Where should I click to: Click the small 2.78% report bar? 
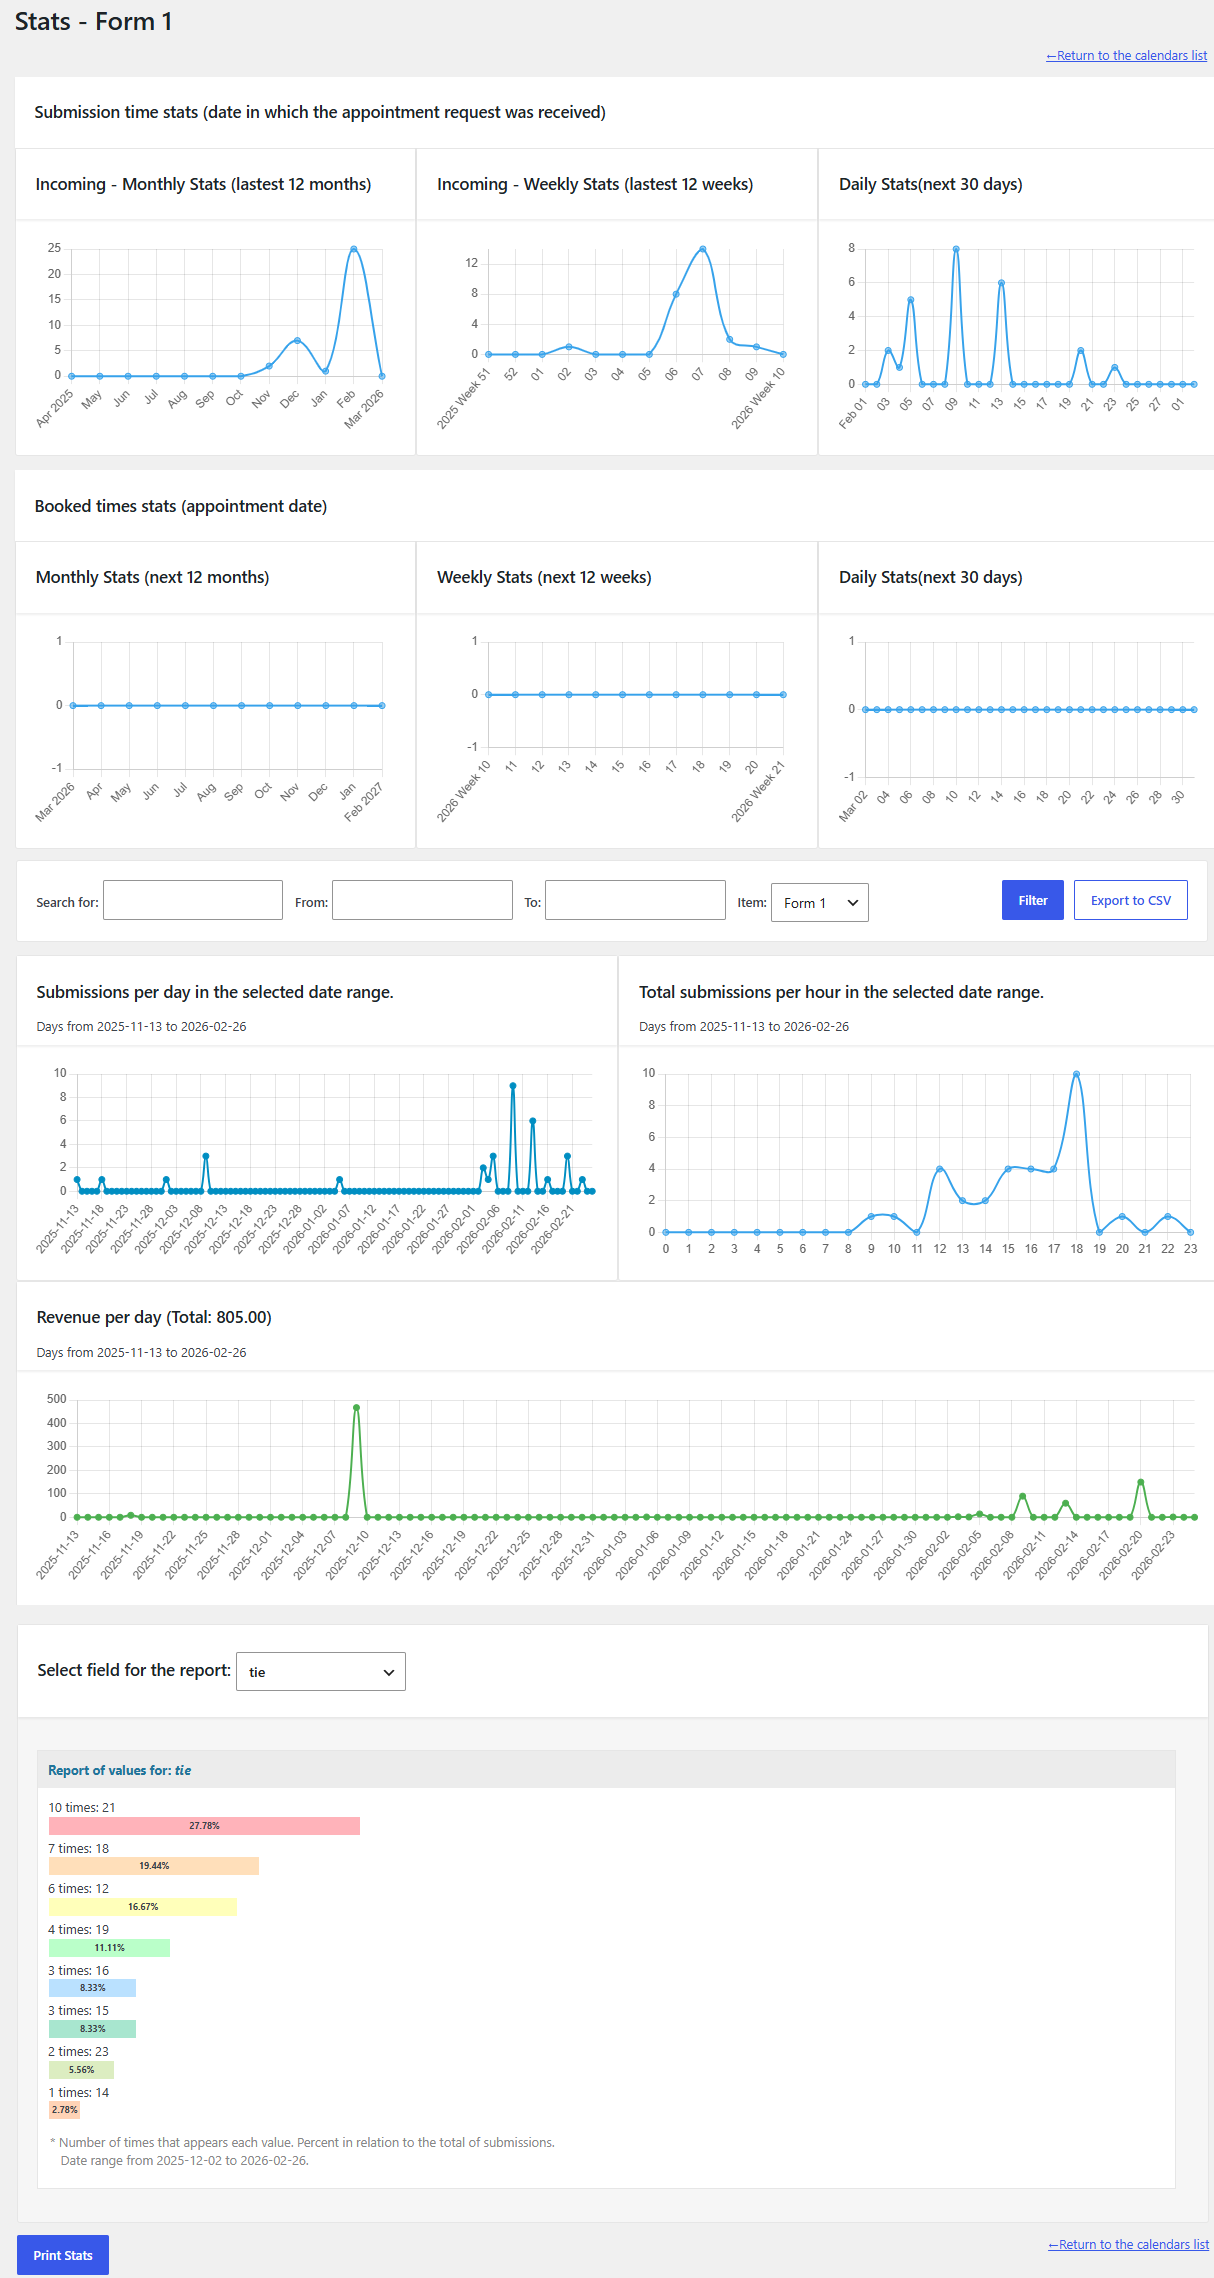pos(64,2110)
